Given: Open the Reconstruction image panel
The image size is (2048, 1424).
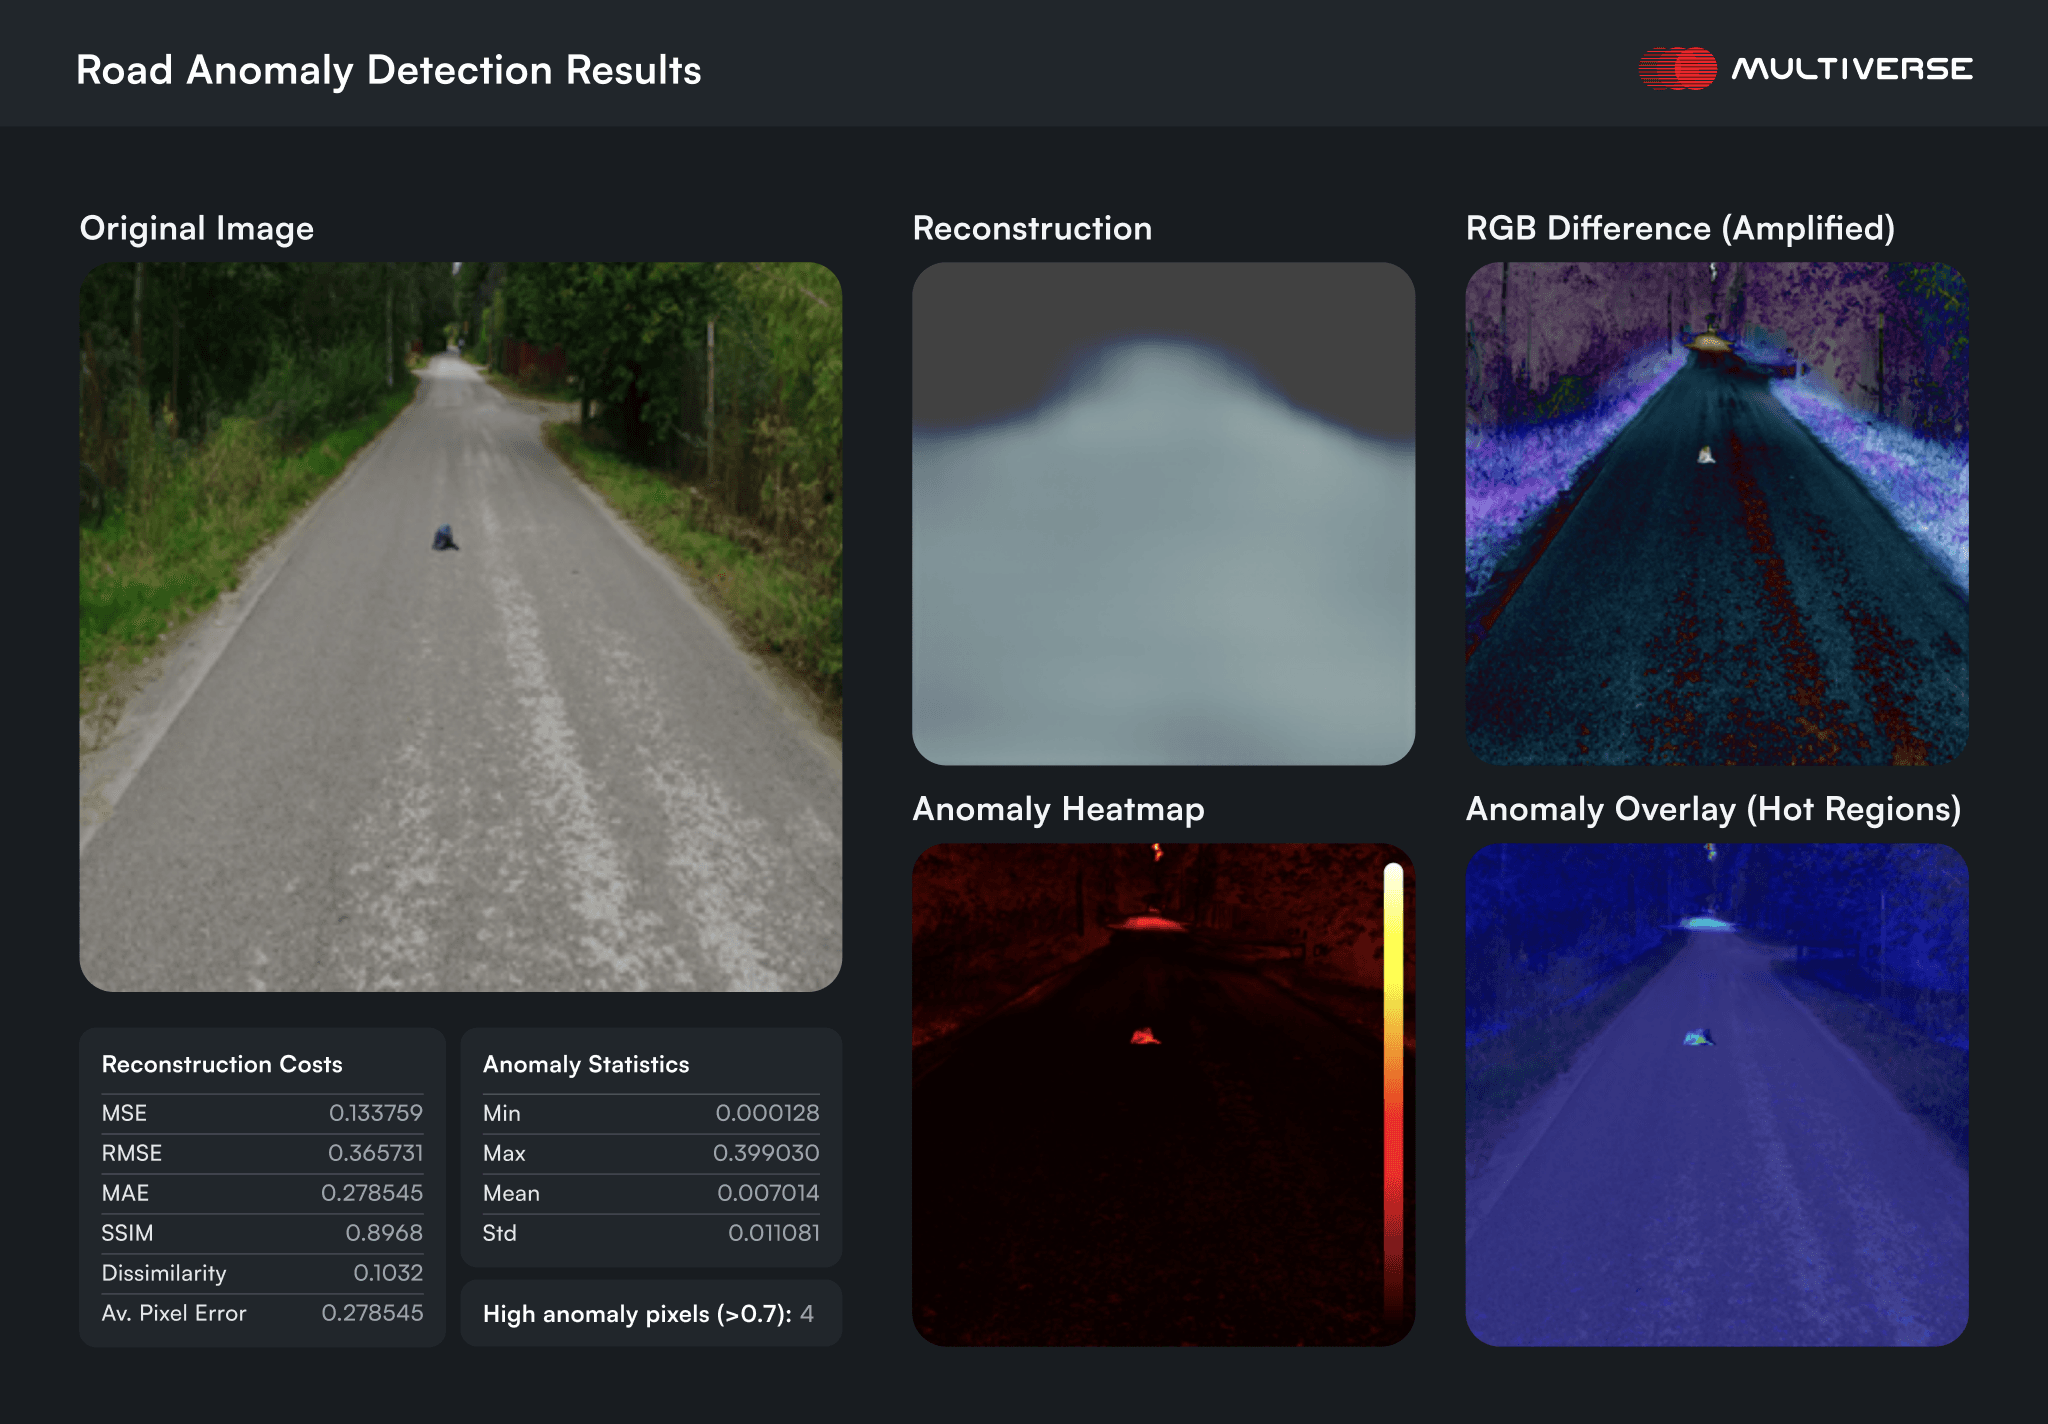Looking at the screenshot, I should pos(1163,513).
